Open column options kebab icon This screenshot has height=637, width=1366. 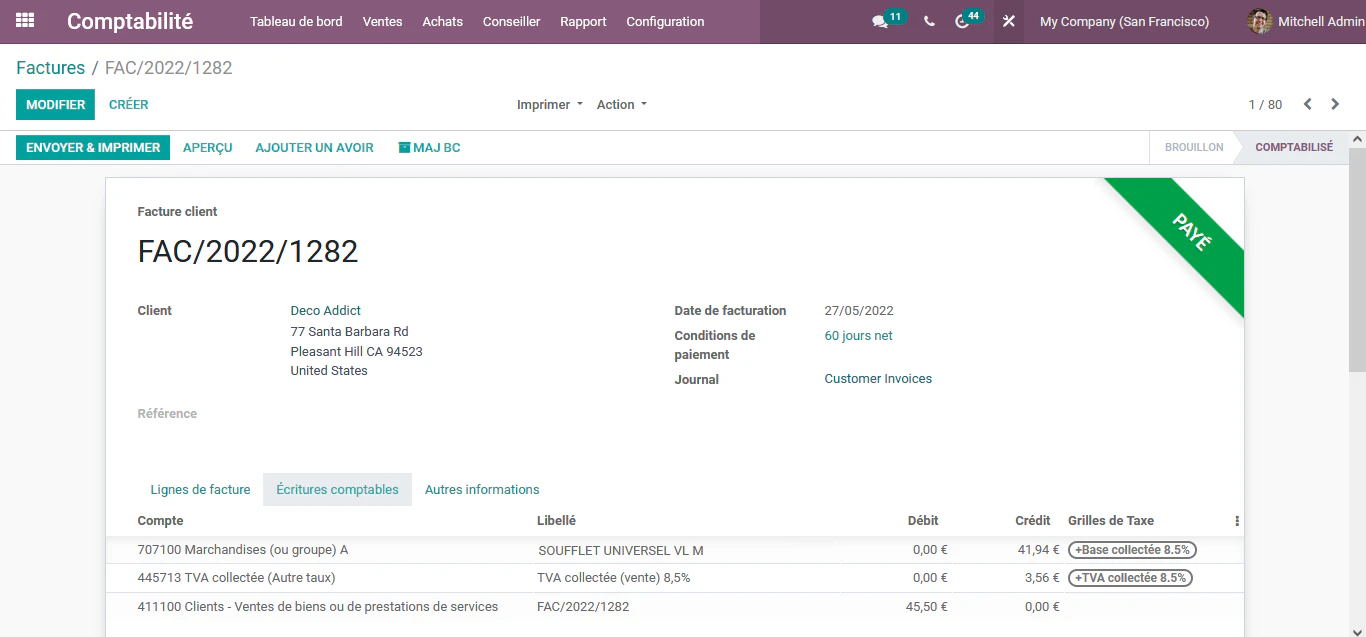pos(1237,521)
